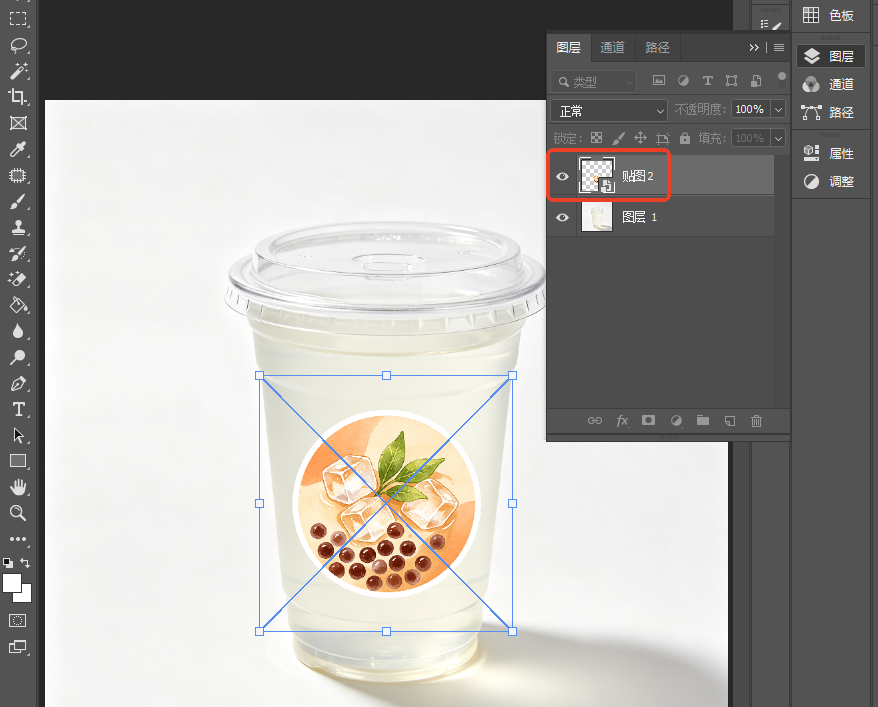
Task: Delete layer with trash icon
Action: click(756, 420)
